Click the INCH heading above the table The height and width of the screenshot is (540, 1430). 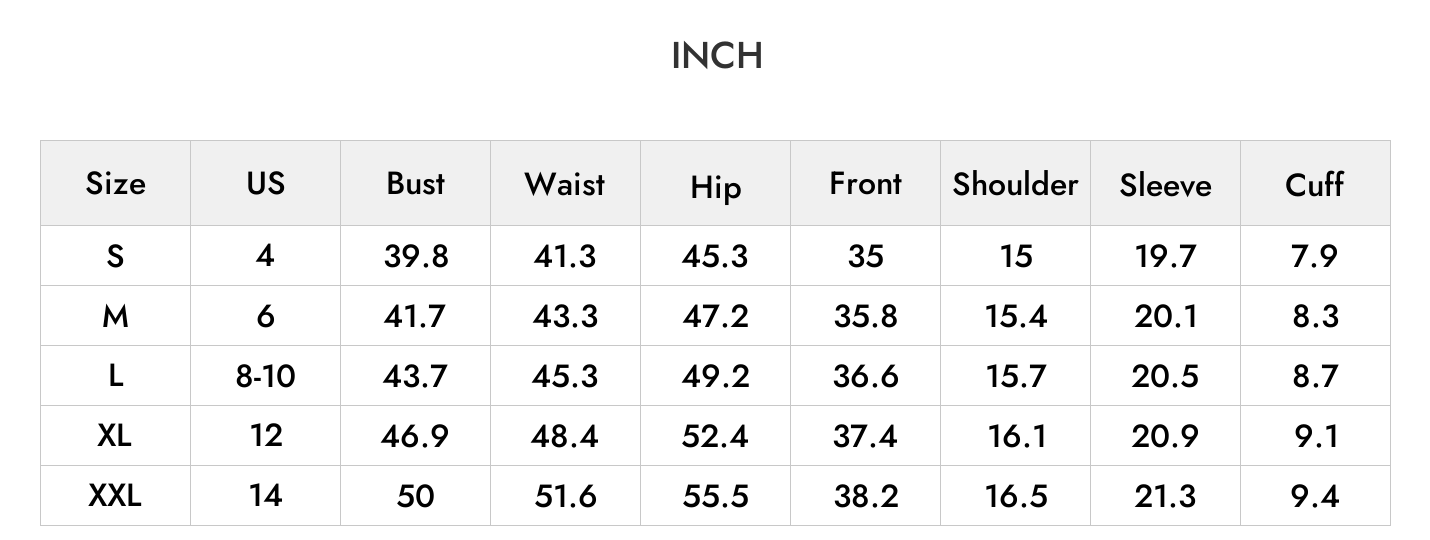click(x=716, y=56)
